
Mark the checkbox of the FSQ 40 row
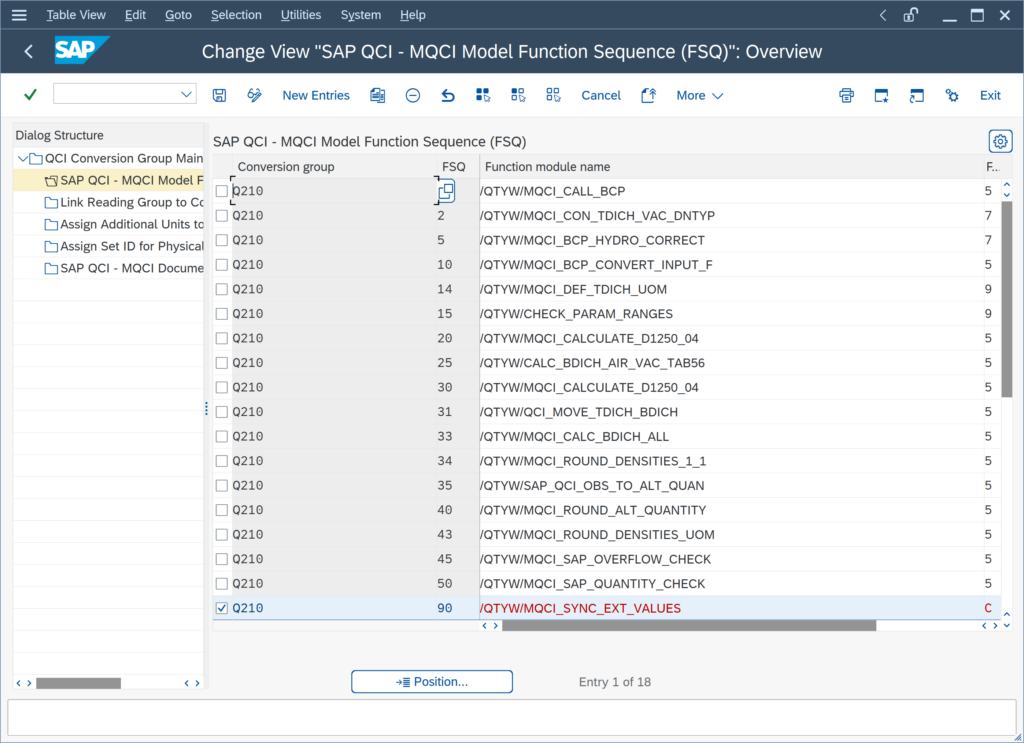(x=222, y=510)
